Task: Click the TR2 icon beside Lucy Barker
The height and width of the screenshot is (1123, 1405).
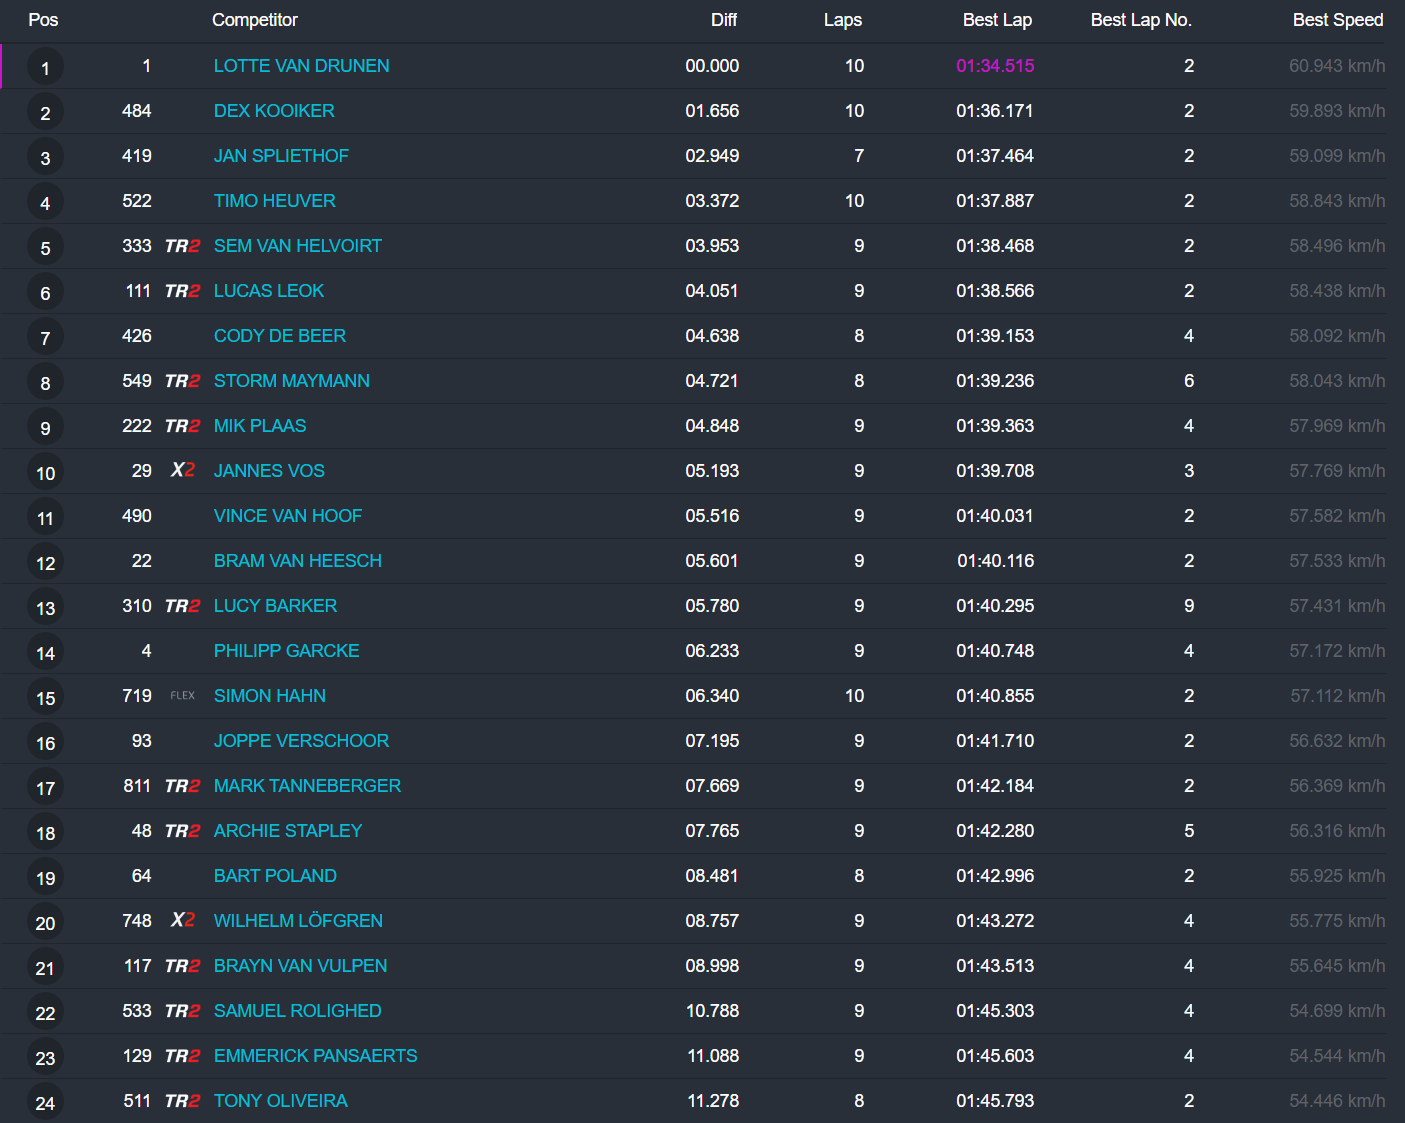Action: [182, 606]
